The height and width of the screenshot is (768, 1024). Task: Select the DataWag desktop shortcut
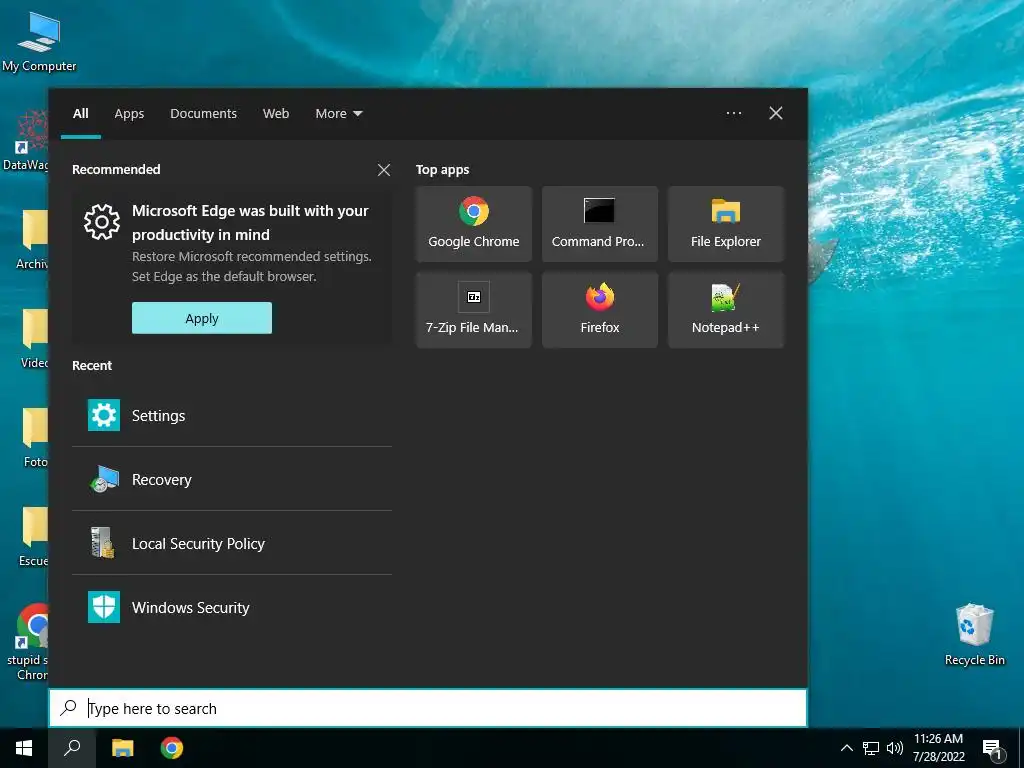pos(25,140)
